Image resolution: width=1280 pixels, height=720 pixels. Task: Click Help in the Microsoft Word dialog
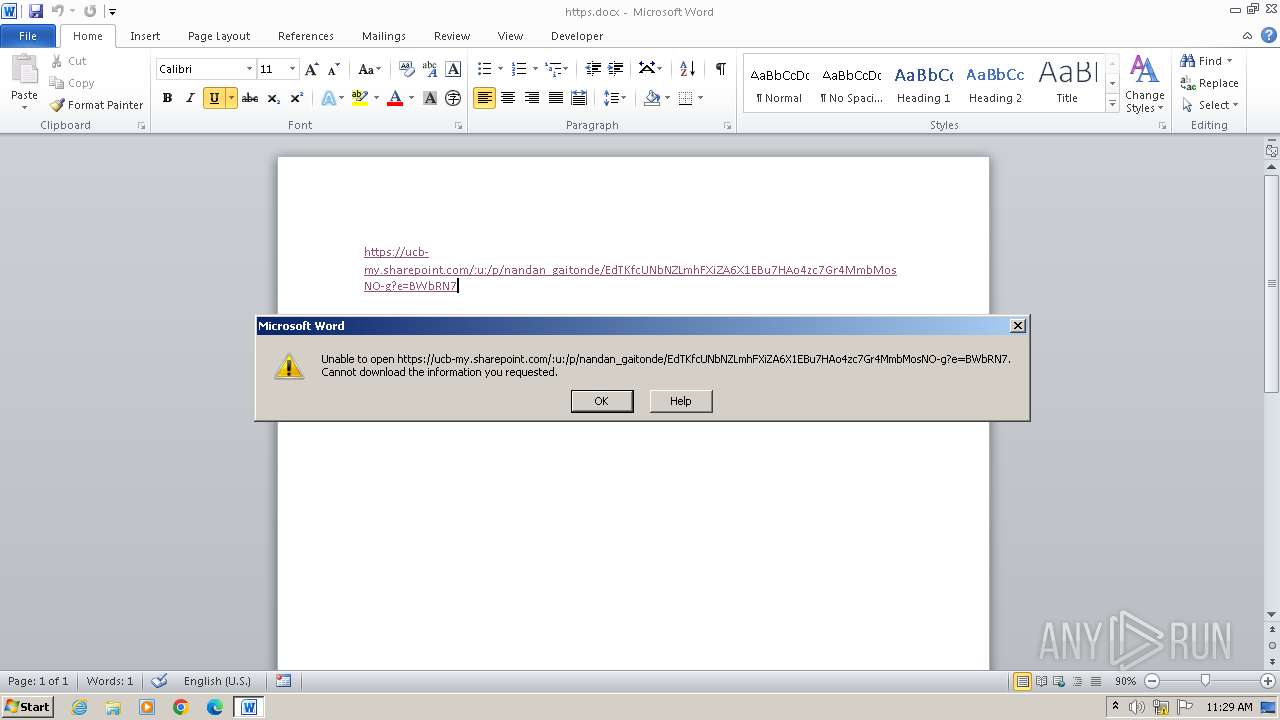click(681, 401)
